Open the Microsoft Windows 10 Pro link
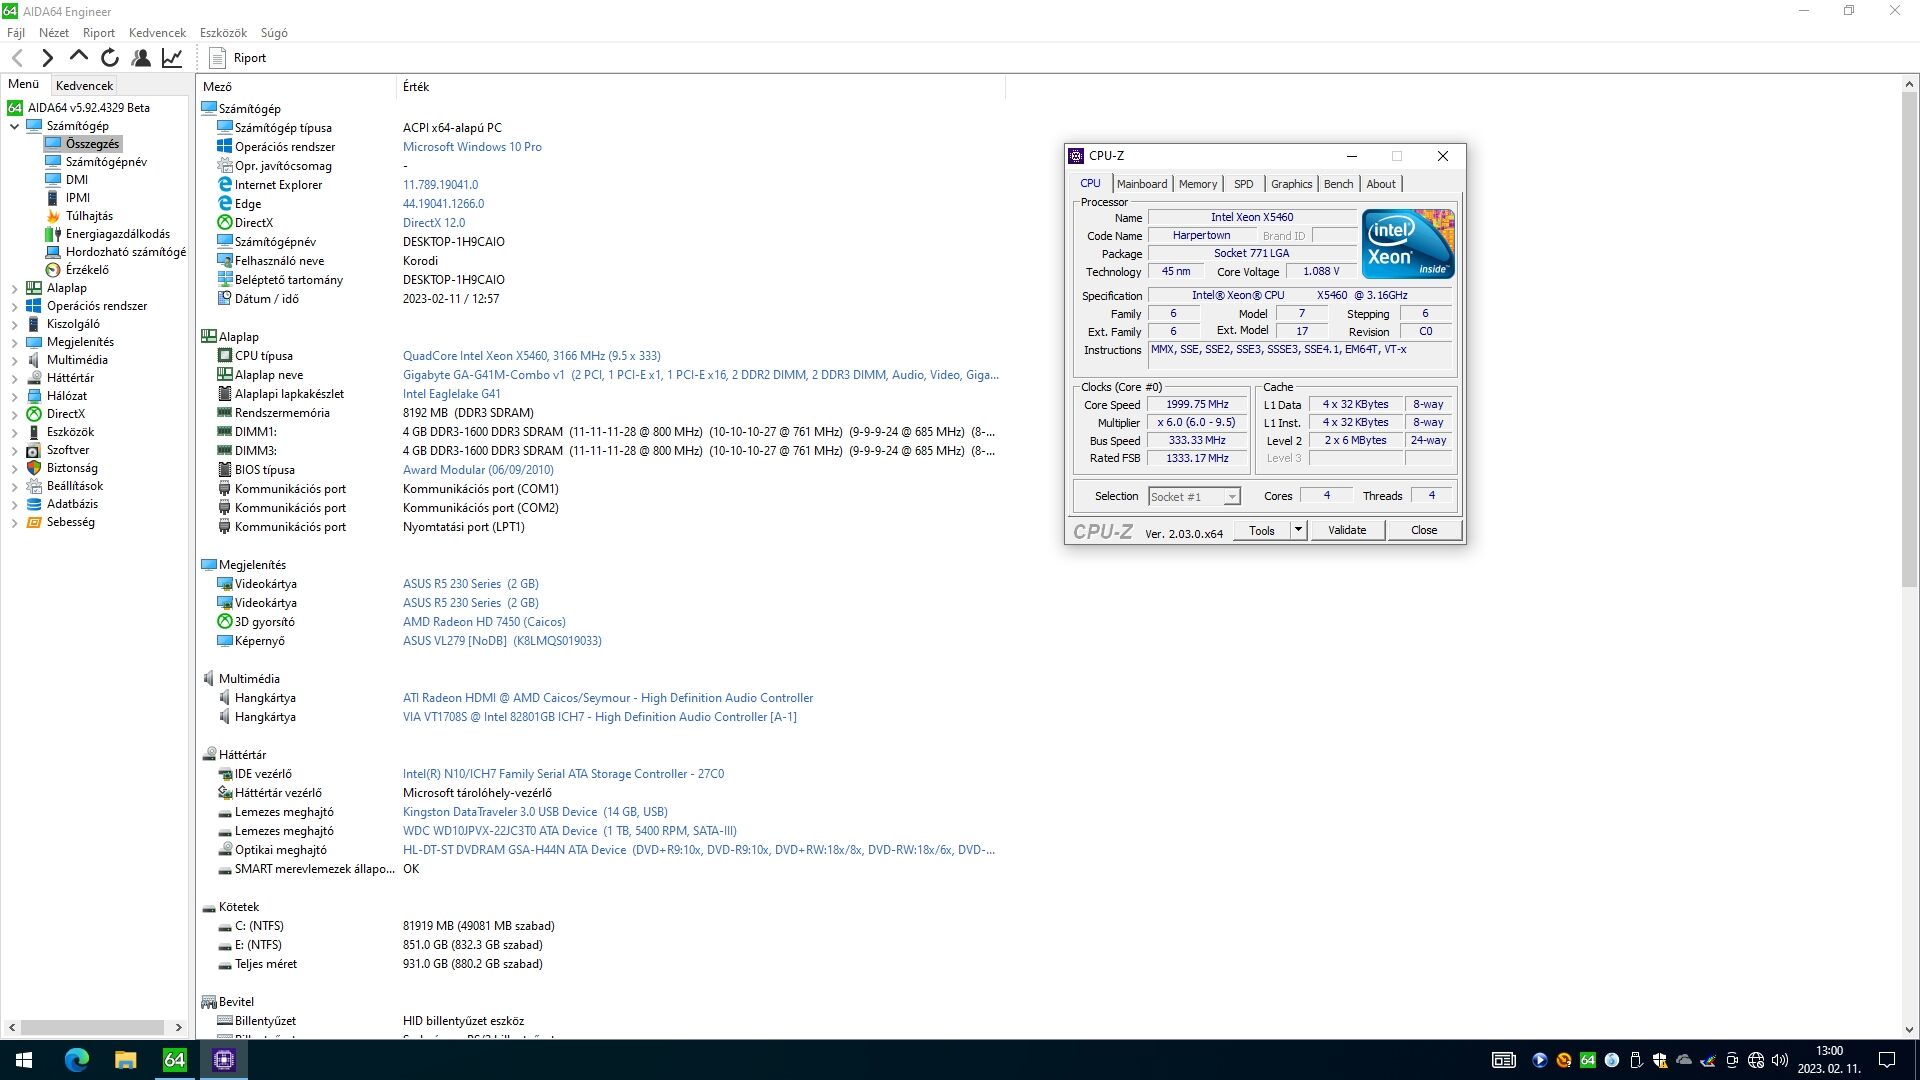The height and width of the screenshot is (1080, 1920). pyautogui.click(x=472, y=147)
